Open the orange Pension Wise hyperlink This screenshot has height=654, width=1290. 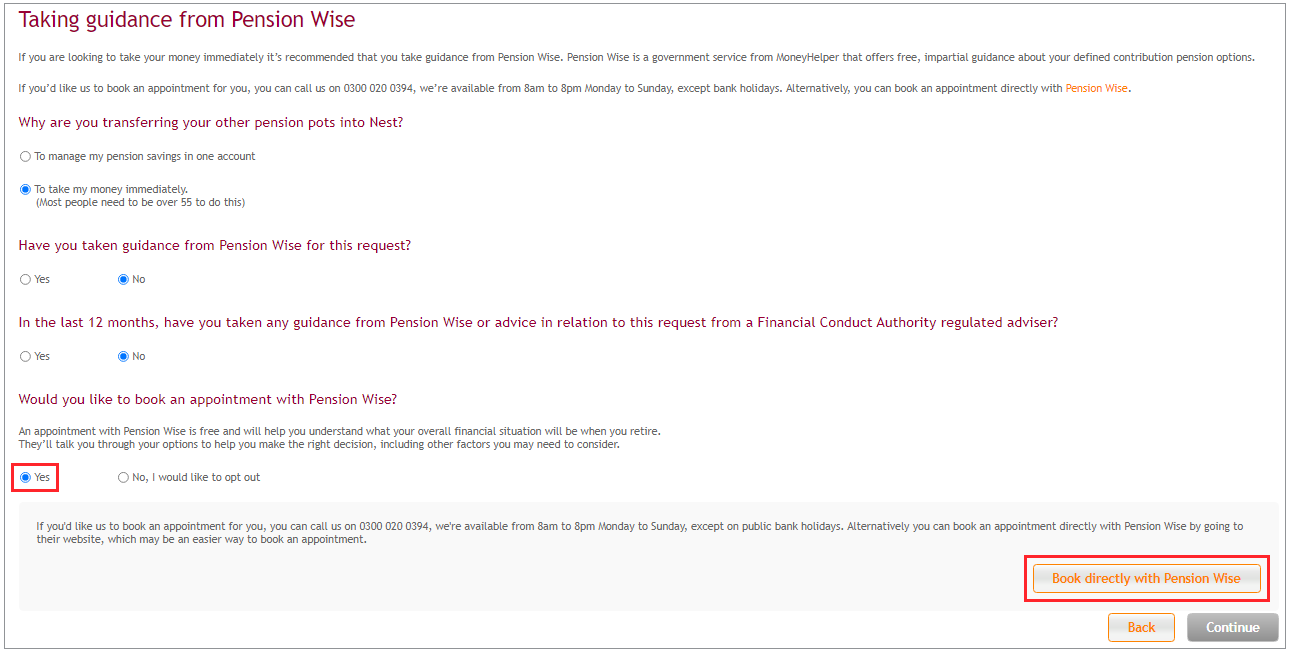coord(1096,88)
